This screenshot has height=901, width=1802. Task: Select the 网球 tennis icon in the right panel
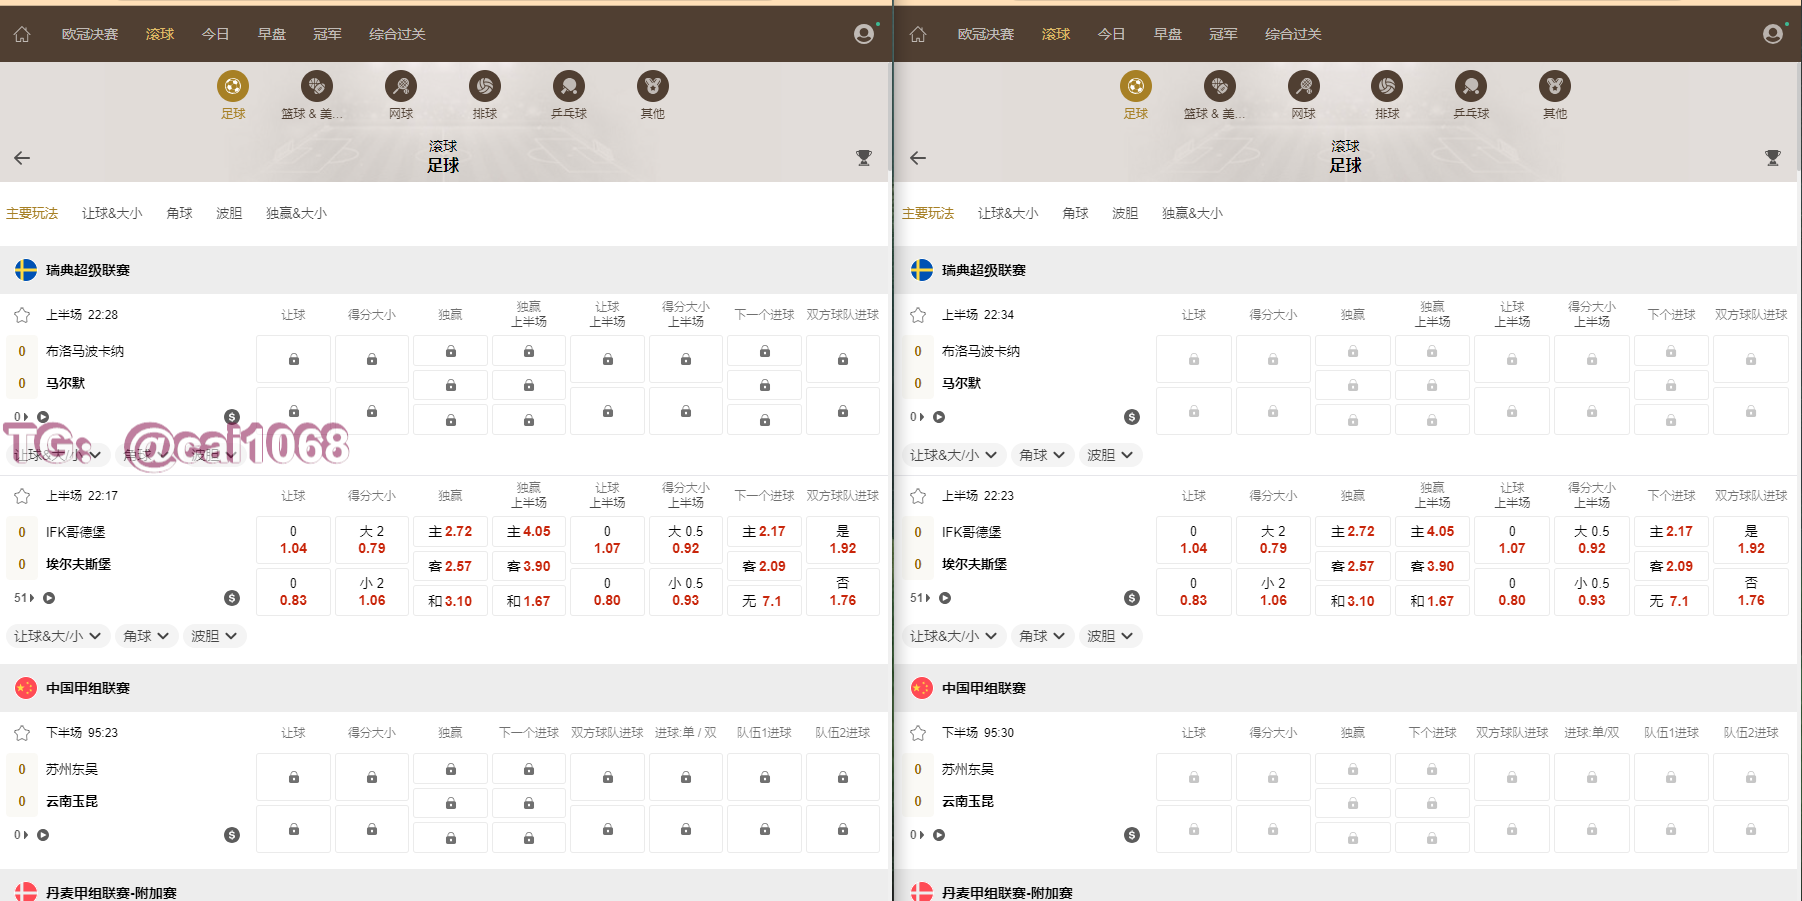(1303, 87)
